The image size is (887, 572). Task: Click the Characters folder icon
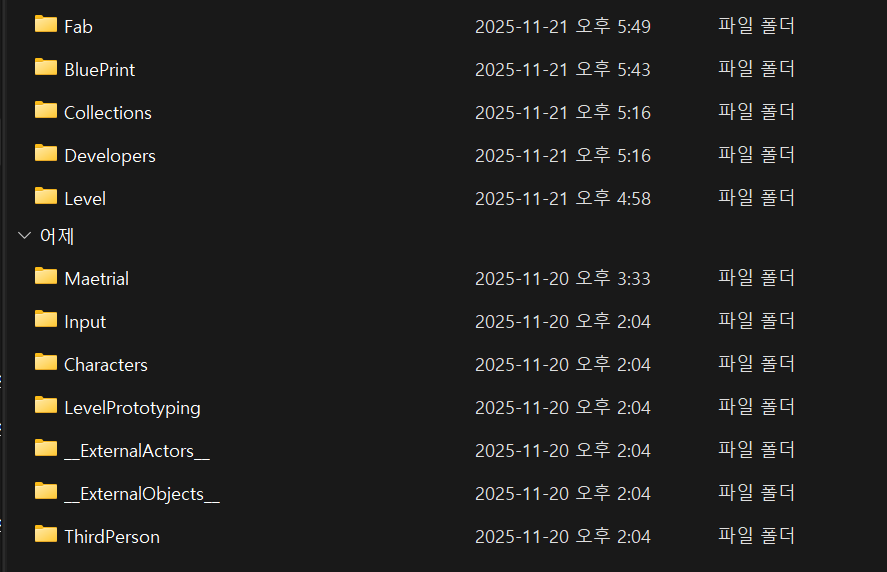coord(46,362)
